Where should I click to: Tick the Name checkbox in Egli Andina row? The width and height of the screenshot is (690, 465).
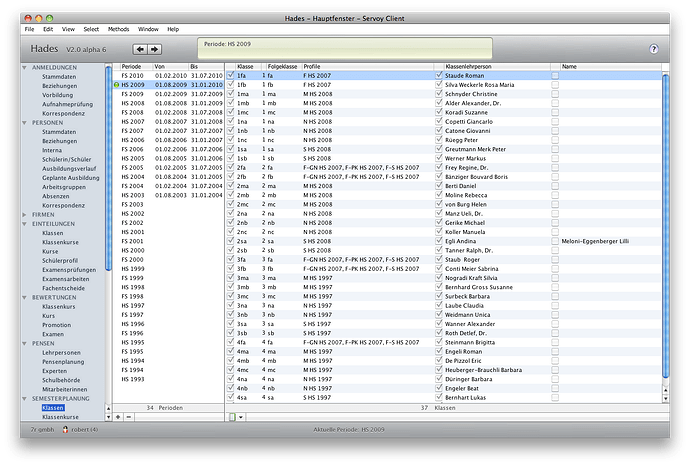click(x=555, y=241)
